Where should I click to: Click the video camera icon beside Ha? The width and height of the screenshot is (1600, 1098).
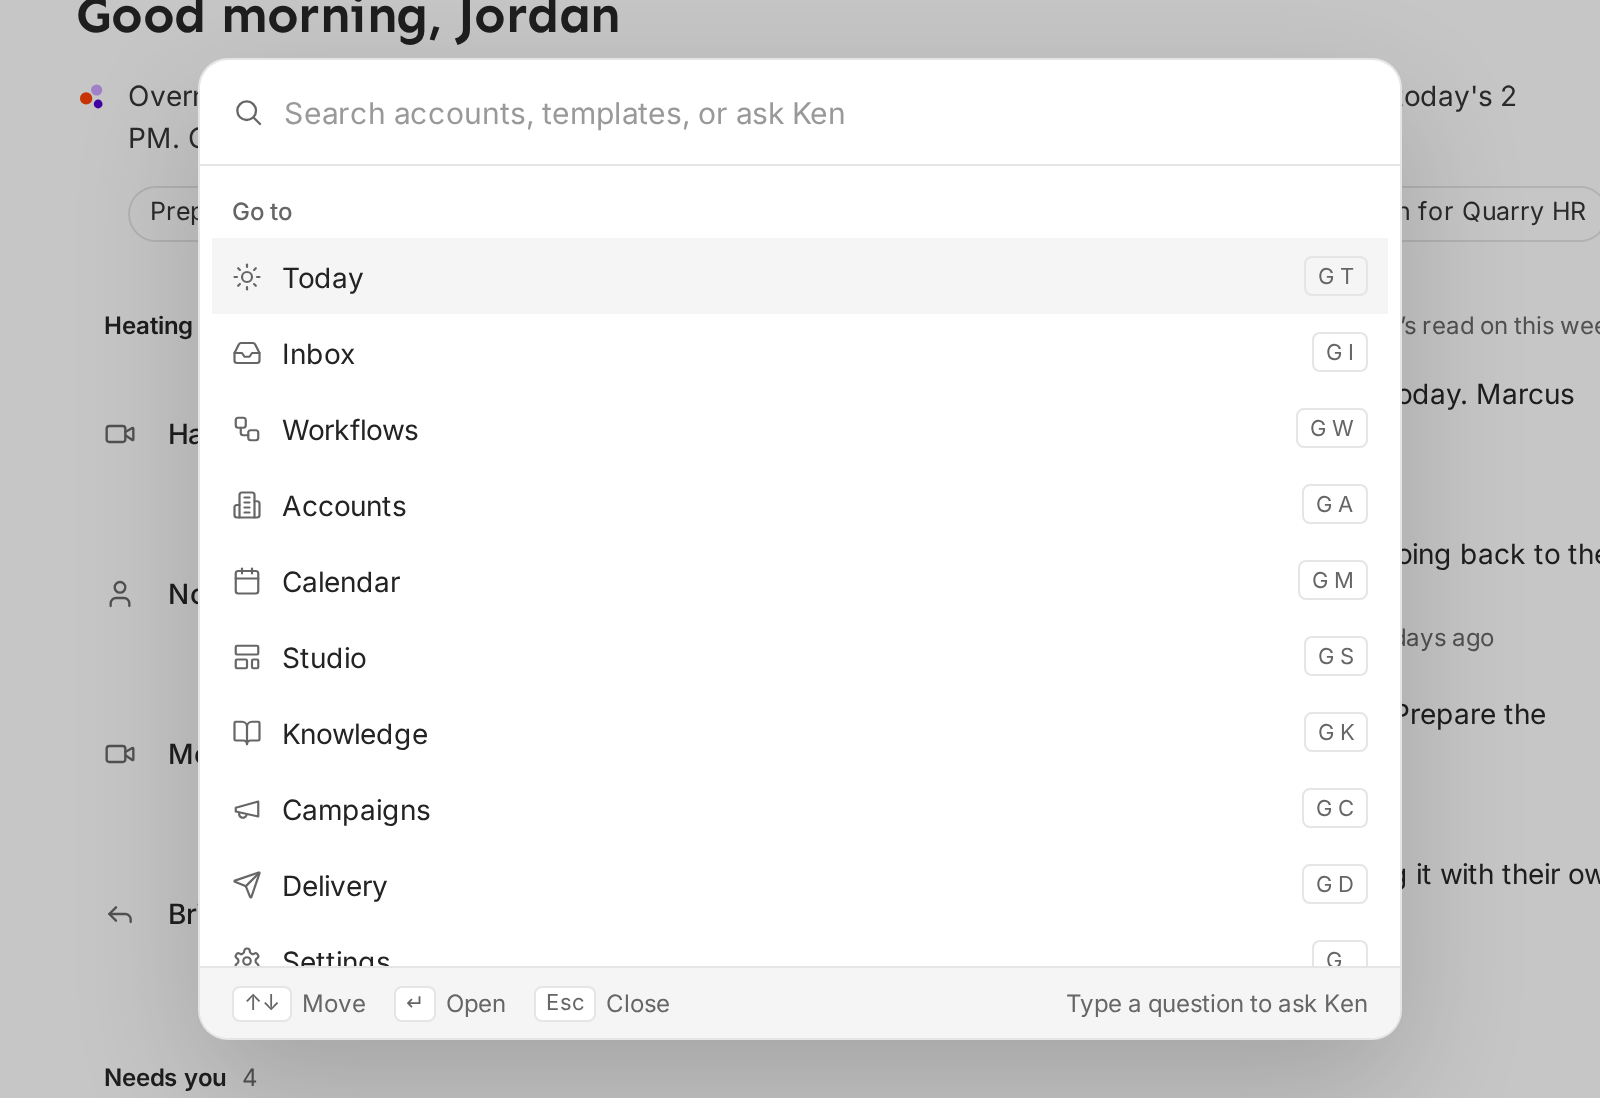coord(120,434)
